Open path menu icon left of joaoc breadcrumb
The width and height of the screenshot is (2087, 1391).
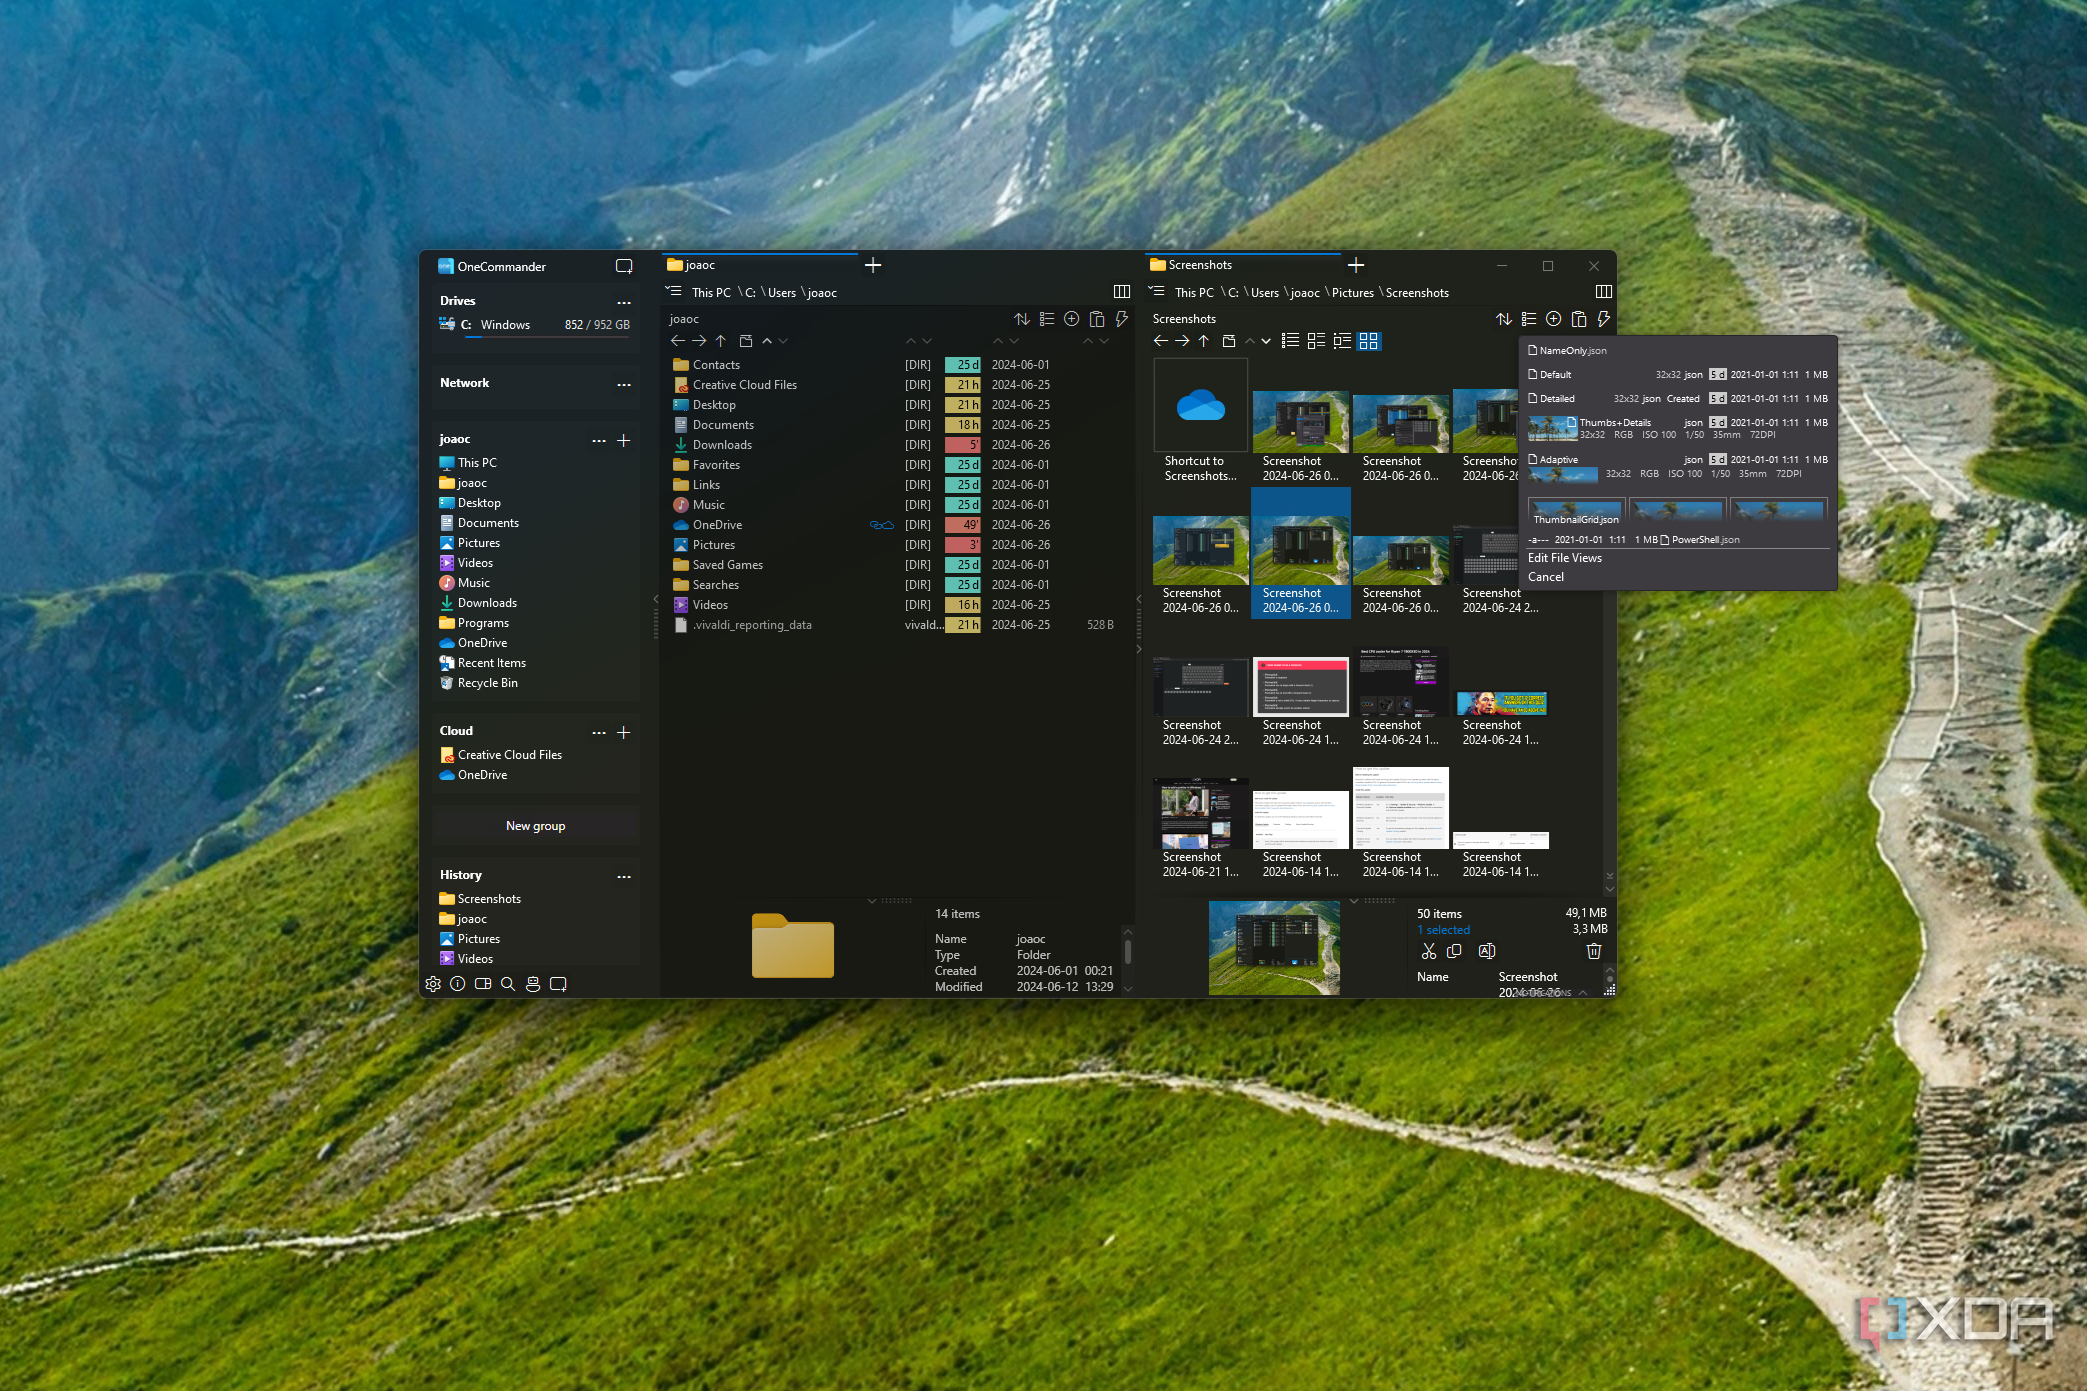tap(674, 292)
